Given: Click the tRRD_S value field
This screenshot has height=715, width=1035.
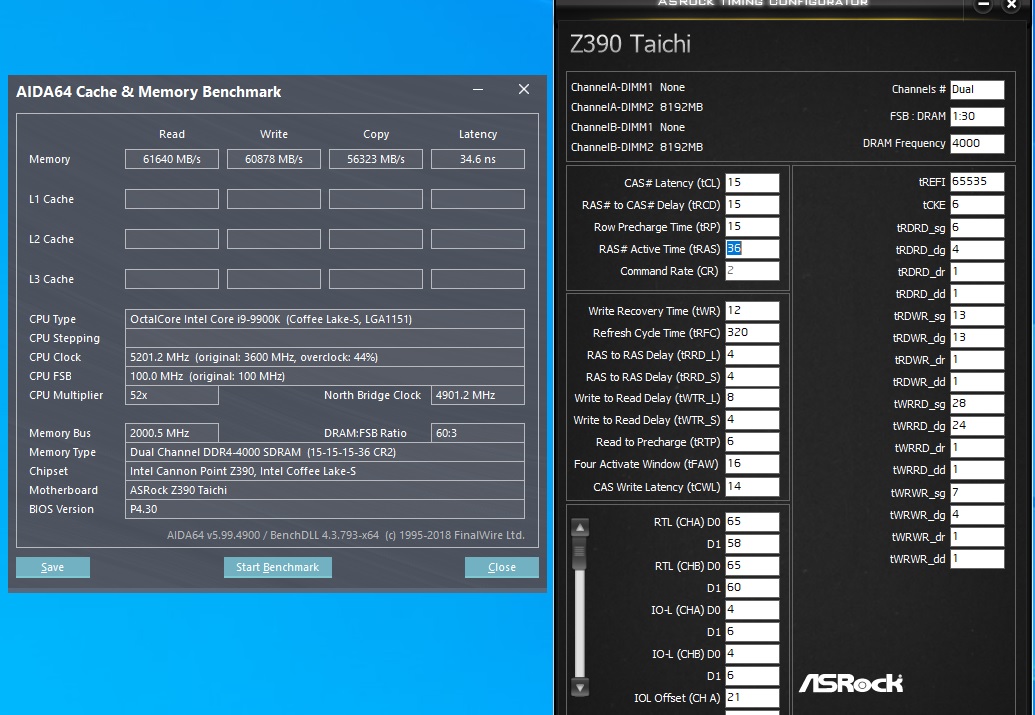Looking at the screenshot, I should click(752, 376).
